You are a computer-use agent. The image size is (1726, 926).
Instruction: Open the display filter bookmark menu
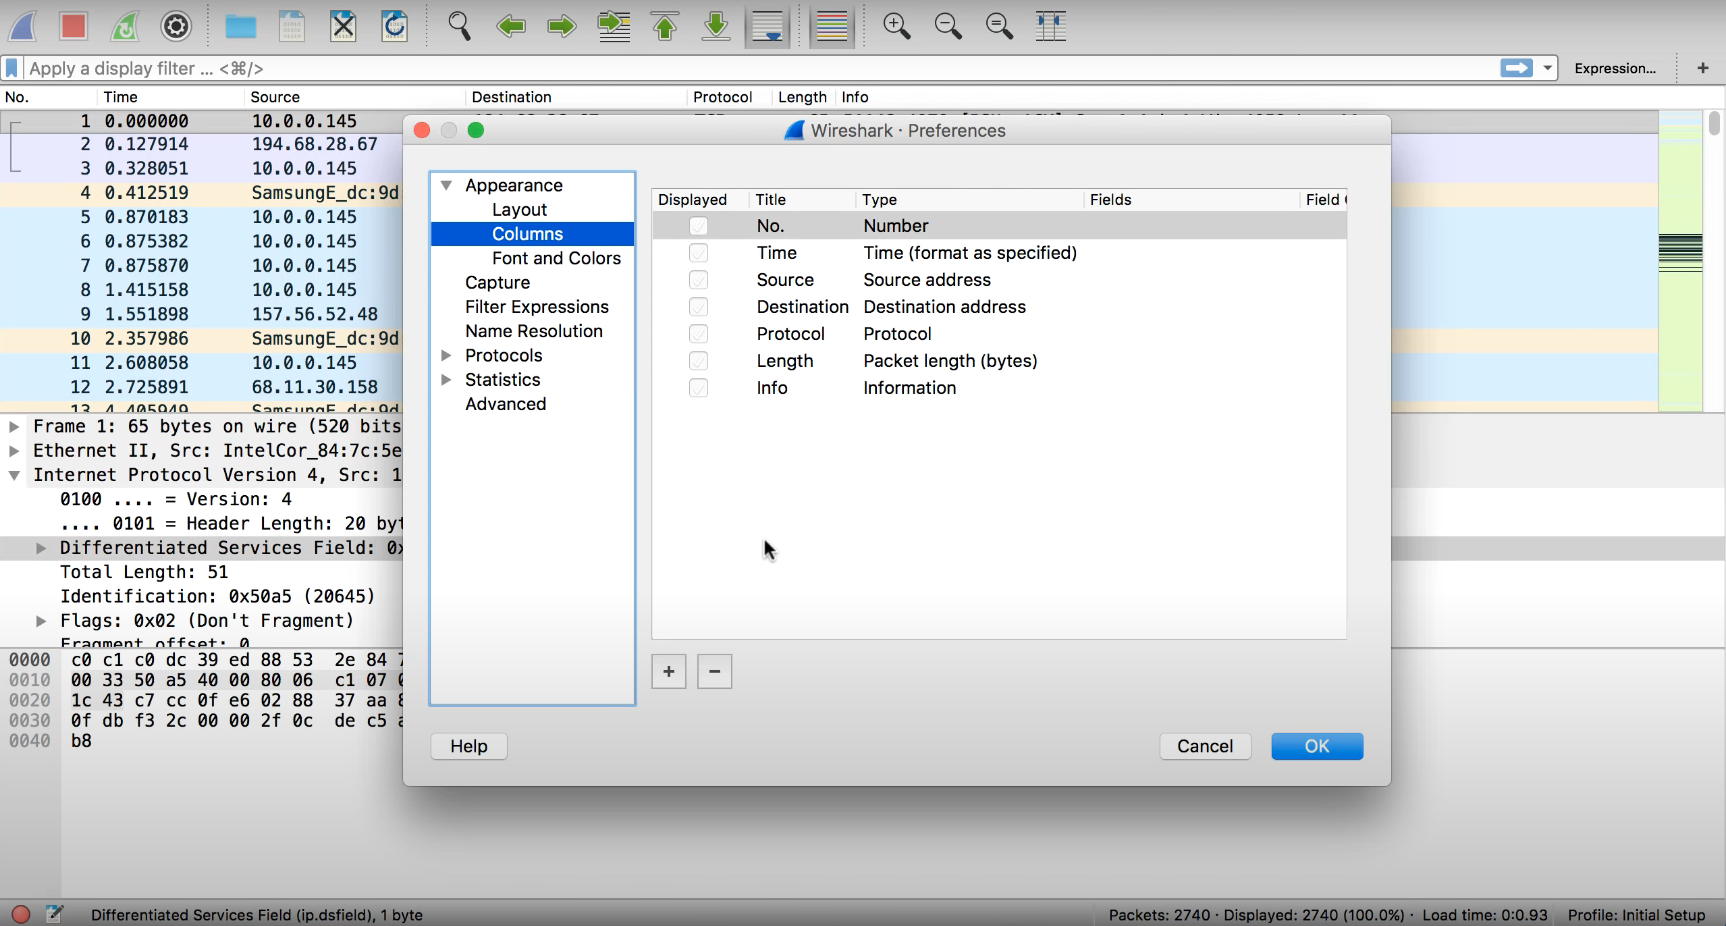click(x=12, y=68)
